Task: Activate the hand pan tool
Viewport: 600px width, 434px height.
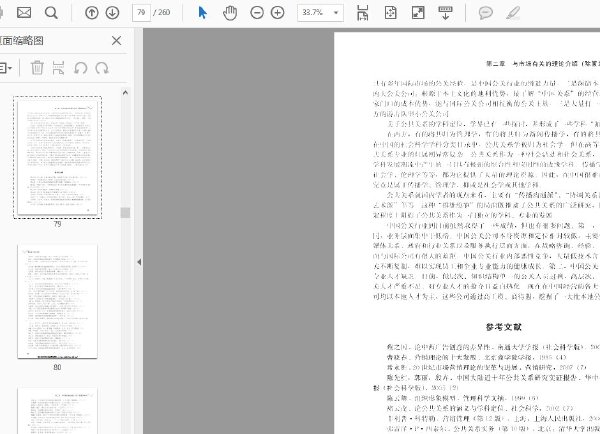Action: click(x=230, y=13)
